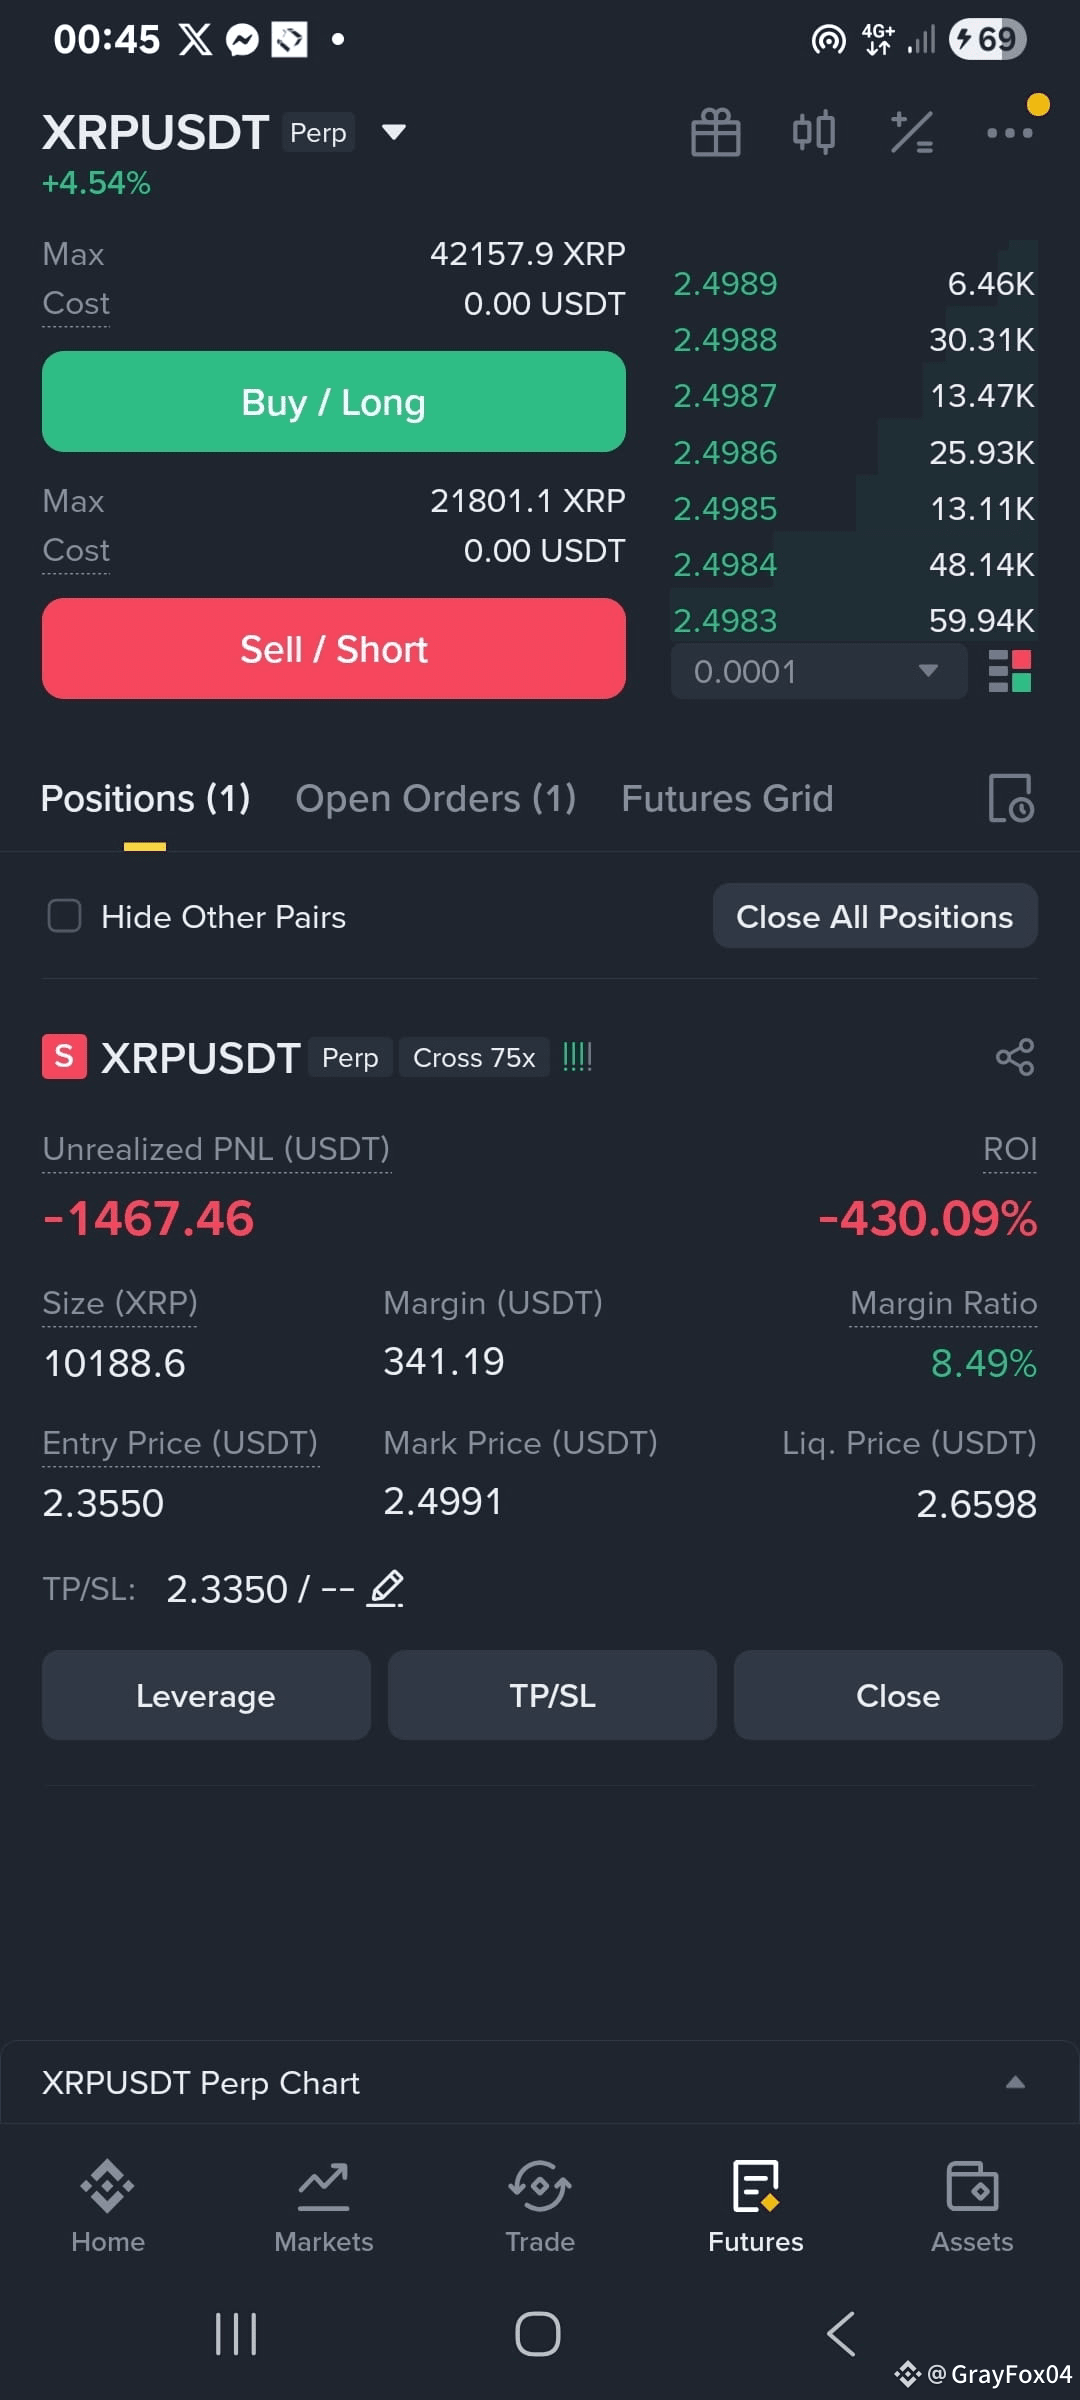The height and width of the screenshot is (2400, 1080).
Task: Switch to the Futures Grid tab
Action: coord(727,798)
